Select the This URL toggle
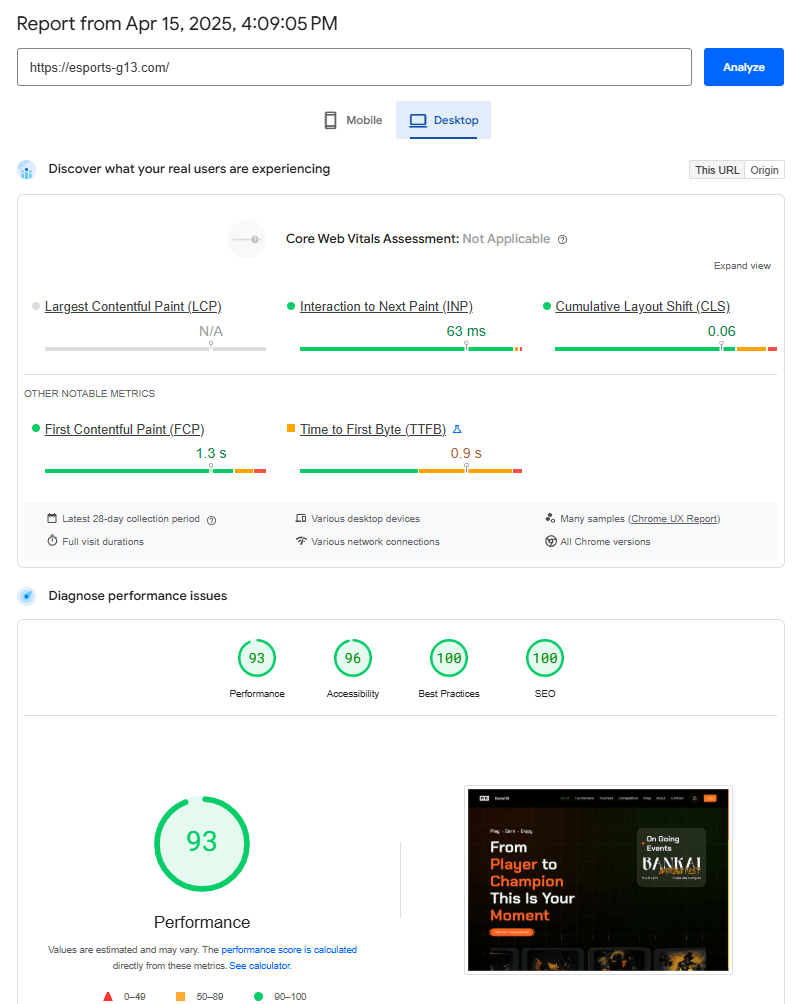This screenshot has height=1004, width=801. [x=717, y=170]
